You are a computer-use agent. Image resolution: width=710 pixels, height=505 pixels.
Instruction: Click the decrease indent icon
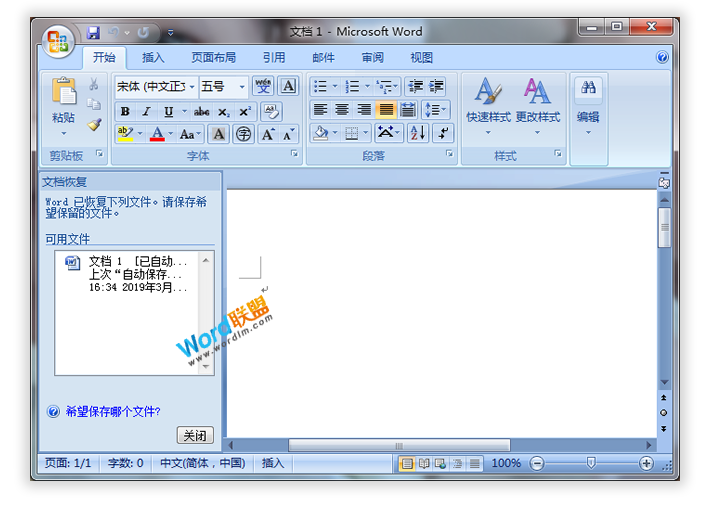coord(415,86)
